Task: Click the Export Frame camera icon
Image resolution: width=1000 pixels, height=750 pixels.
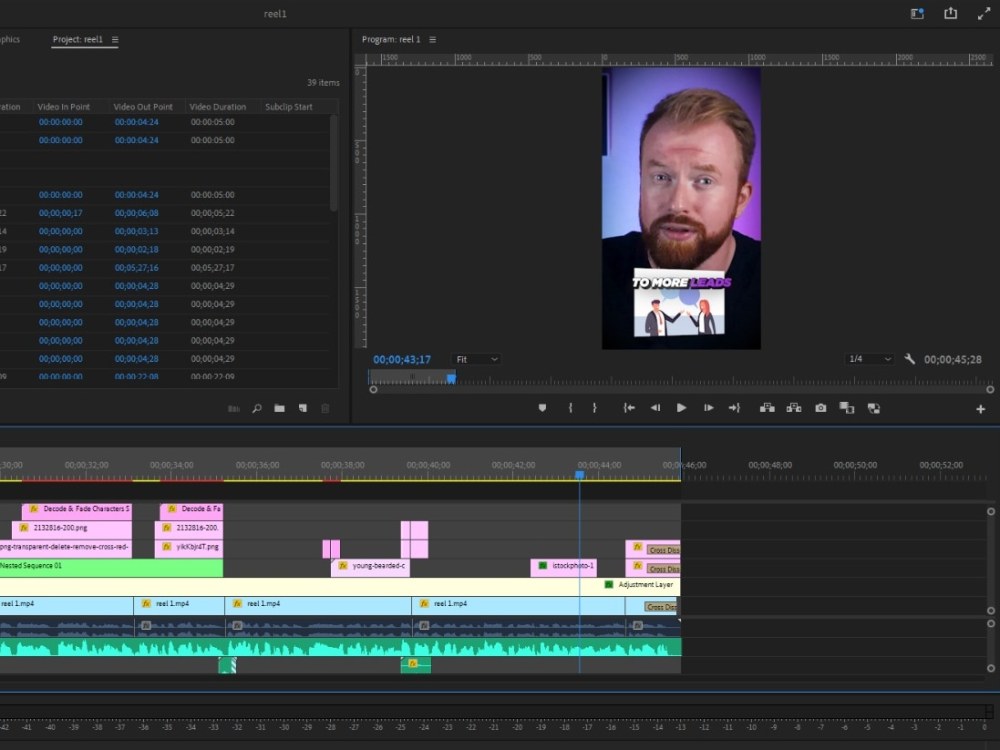Action: pos(820,408)
